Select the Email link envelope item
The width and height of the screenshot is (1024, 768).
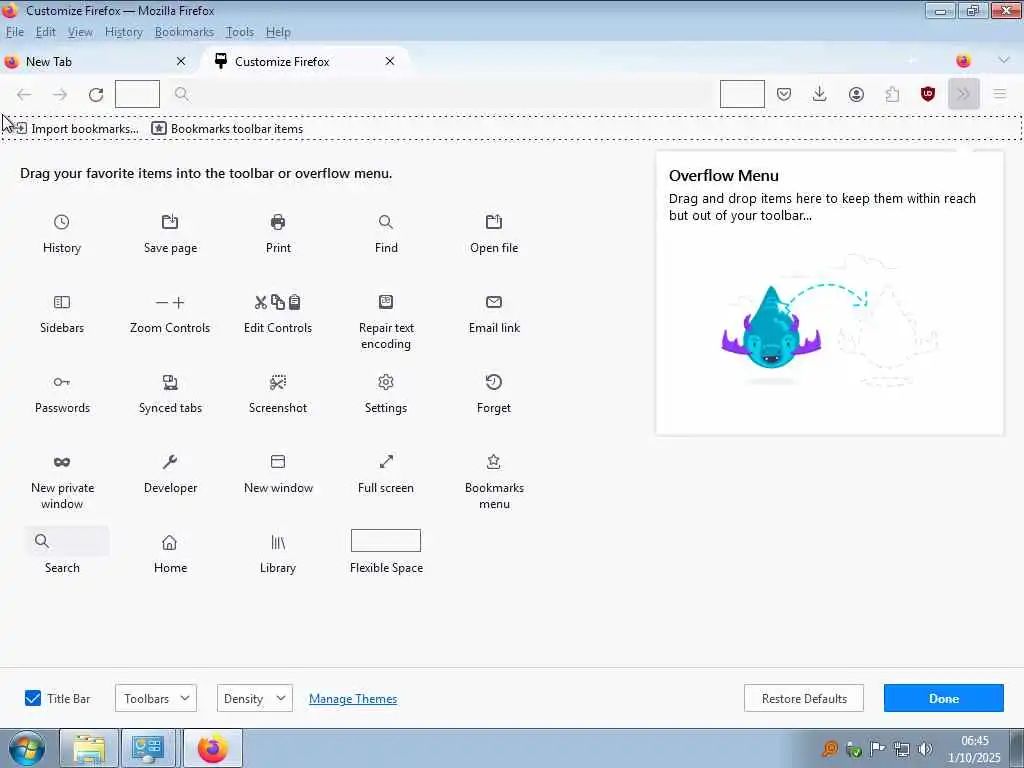pos(494,314)
